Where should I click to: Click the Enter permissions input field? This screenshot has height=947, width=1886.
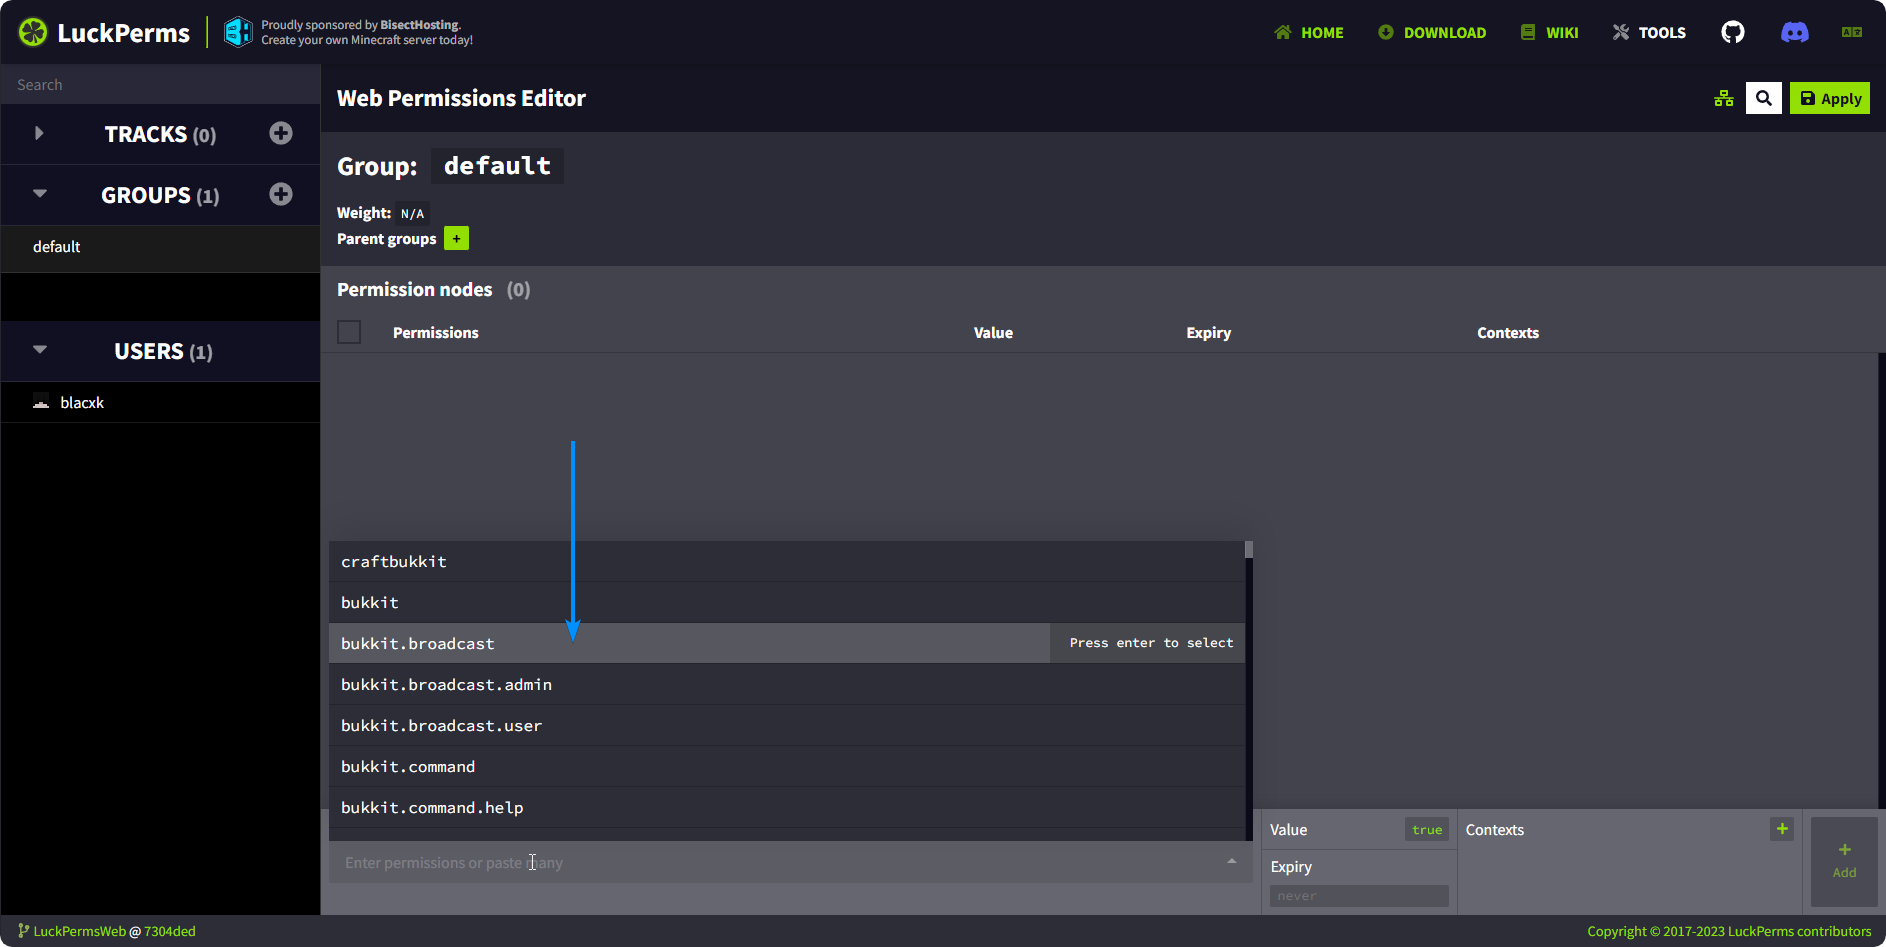[x=790, y=862]
